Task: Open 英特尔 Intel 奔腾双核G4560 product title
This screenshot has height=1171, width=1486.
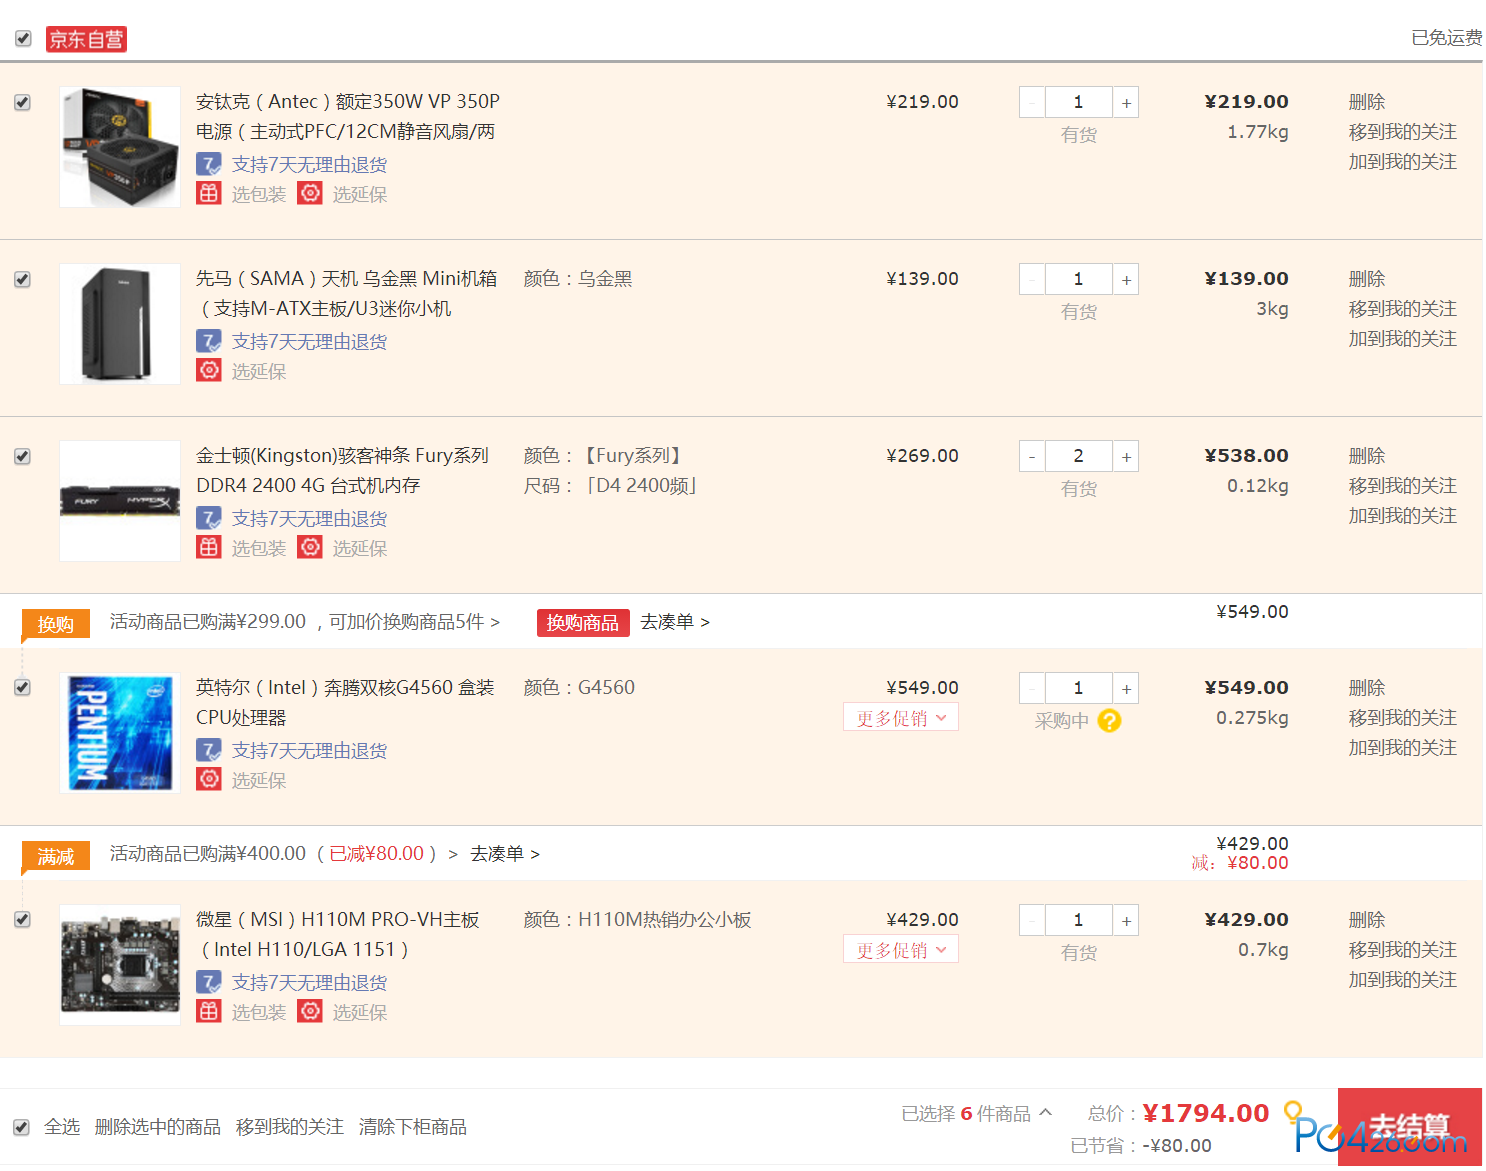Action: coord(345,702)
